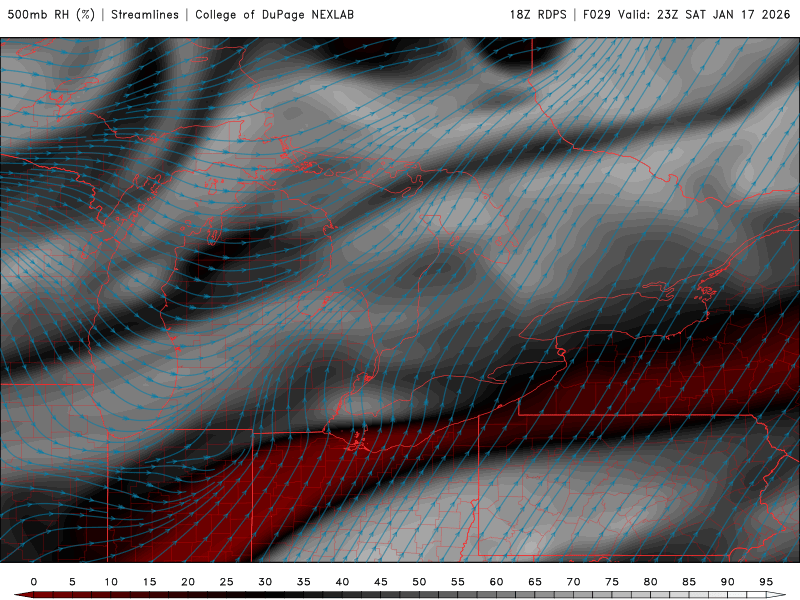The image size is (800, 600).
Task: Click the colorbar label "80"
Action: pyautogui.click(x=651, y=582)
